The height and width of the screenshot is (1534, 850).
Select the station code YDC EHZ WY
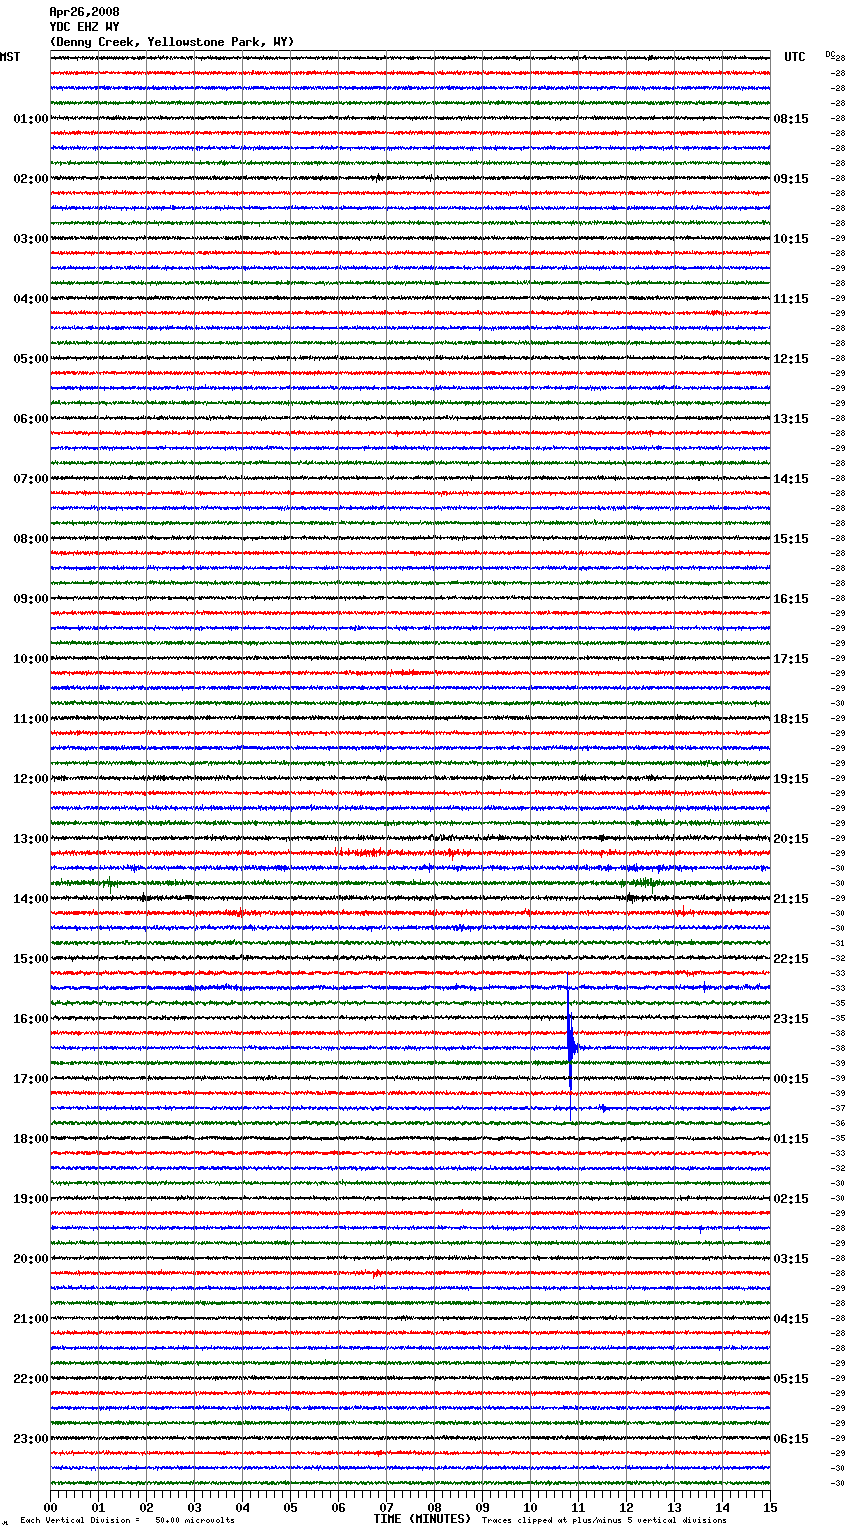click(x=84, y=27)
